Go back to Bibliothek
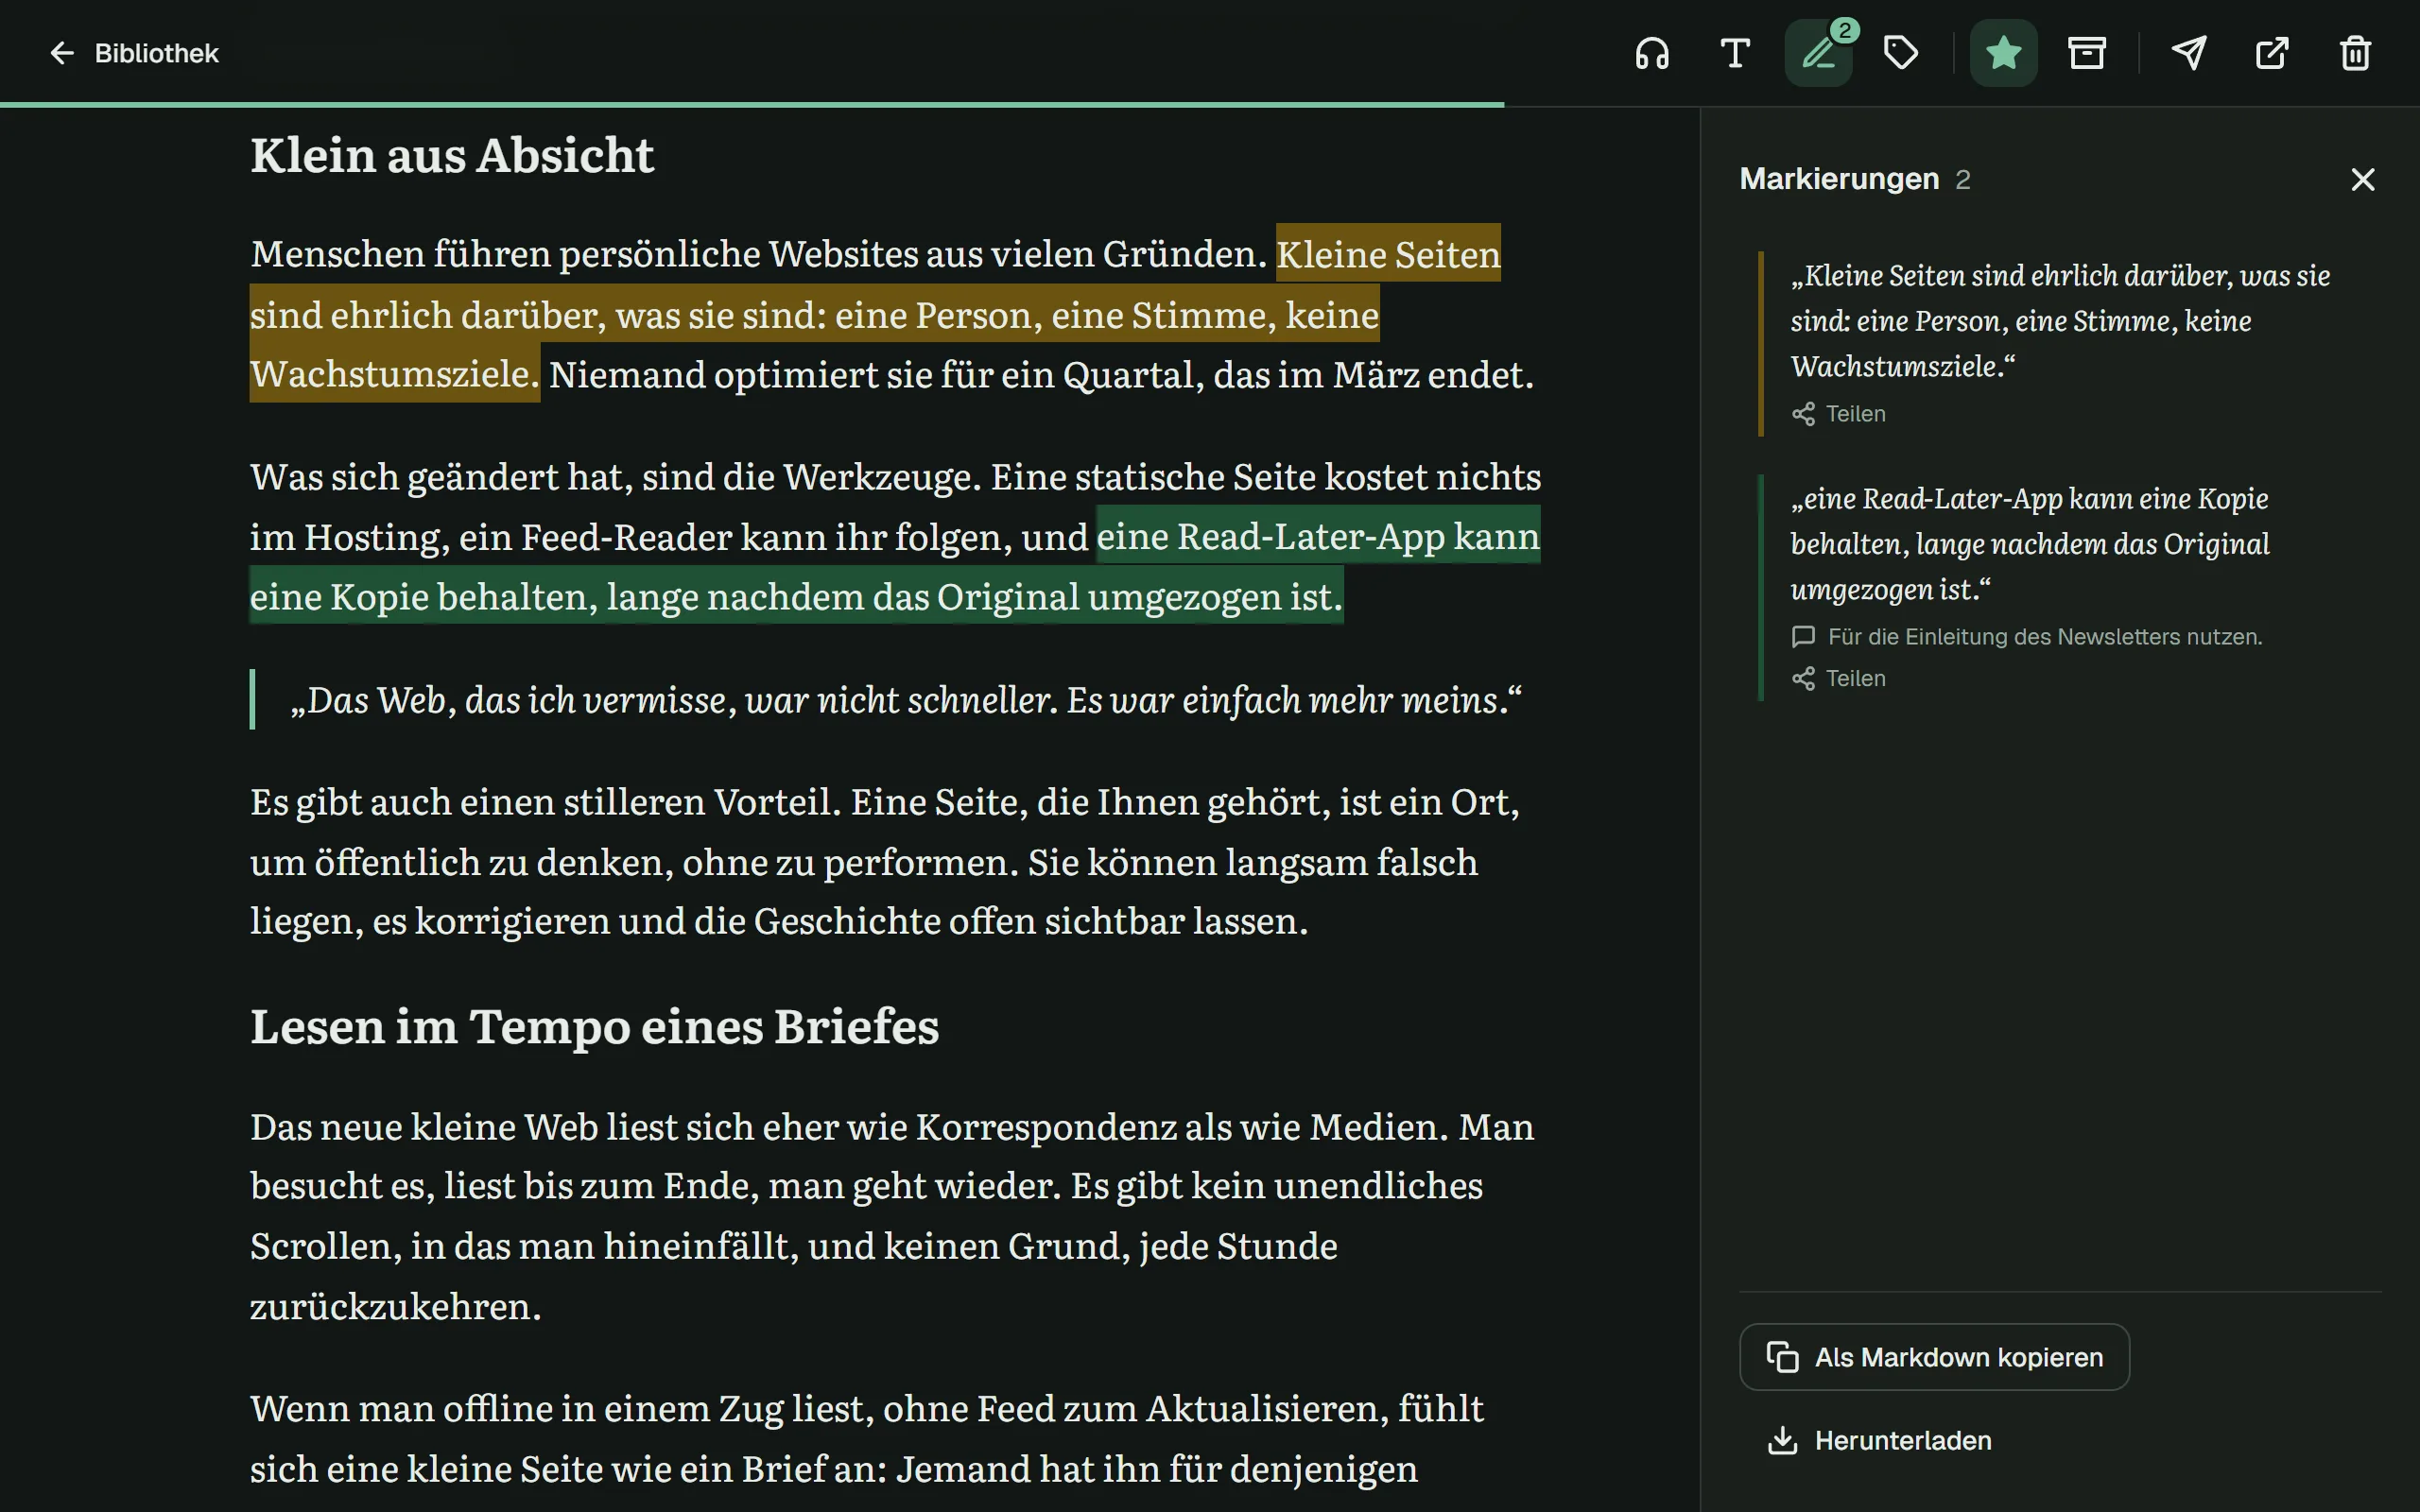Image resolution: width=2420 pixels, height=1512 pixels. (134, 53)
